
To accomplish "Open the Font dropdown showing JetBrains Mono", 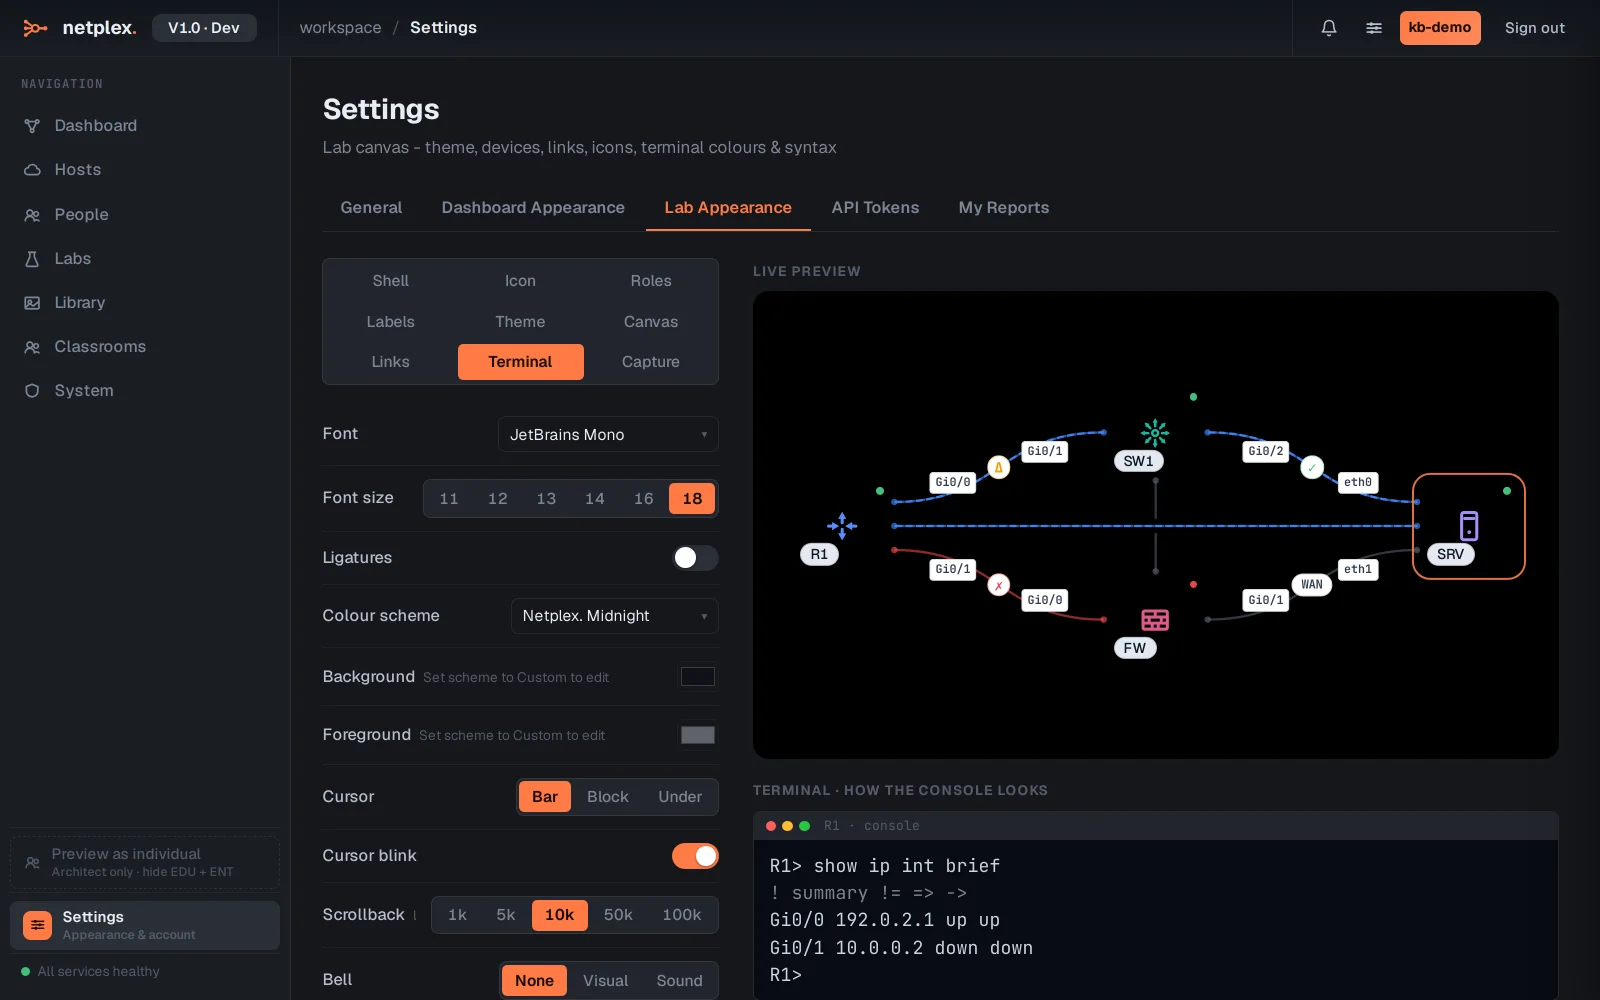I will pos(608,434).
